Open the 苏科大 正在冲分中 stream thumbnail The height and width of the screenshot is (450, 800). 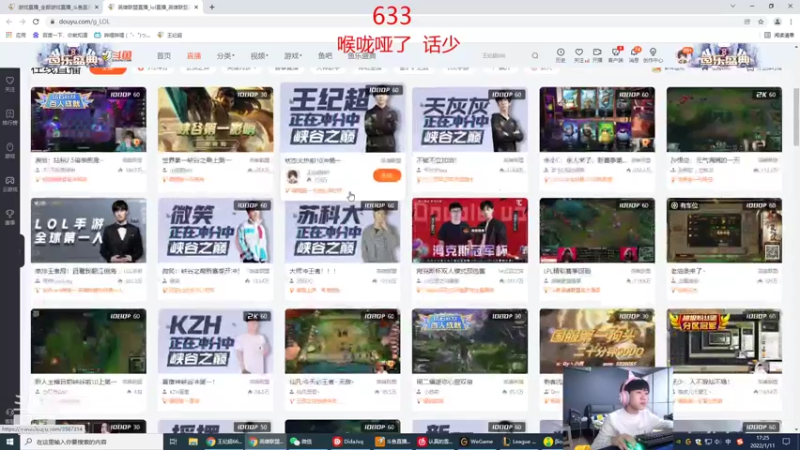(x=342, y=231)
